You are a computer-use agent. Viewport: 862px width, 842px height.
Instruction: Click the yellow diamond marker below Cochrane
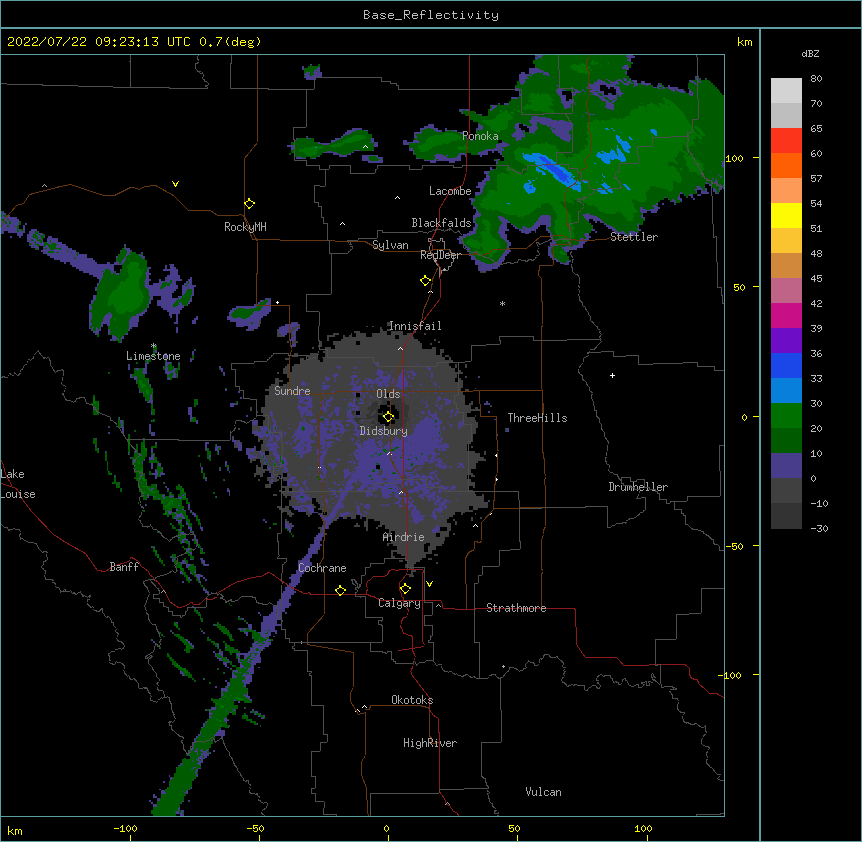(340, 590)
